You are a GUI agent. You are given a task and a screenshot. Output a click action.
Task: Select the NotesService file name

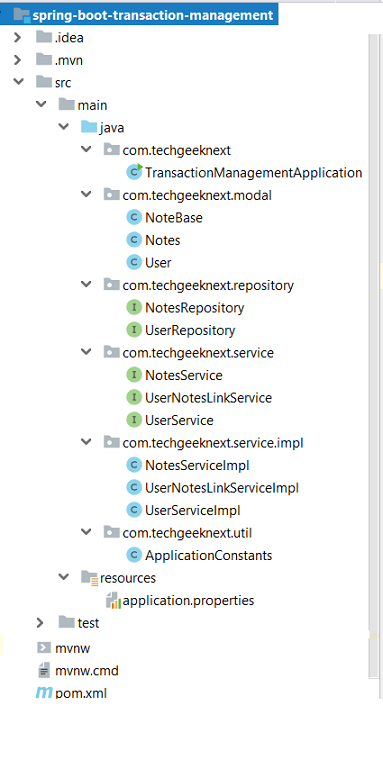click(183, 375)
